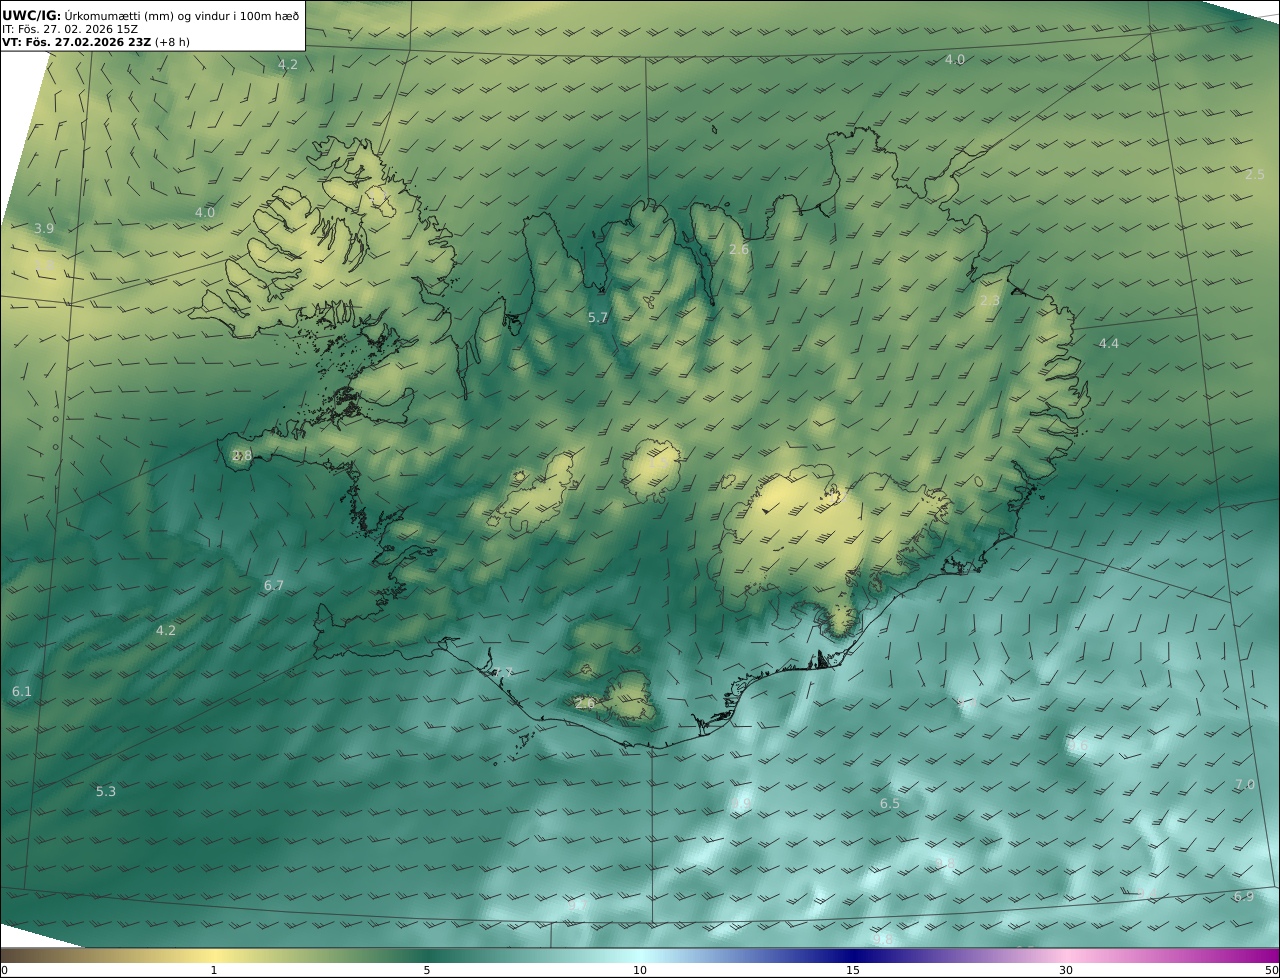Image resolution: width=1280 pixels, height=978 pixels.
Task: Select the 2.5 value label
Action: (x=1255, y=174)
